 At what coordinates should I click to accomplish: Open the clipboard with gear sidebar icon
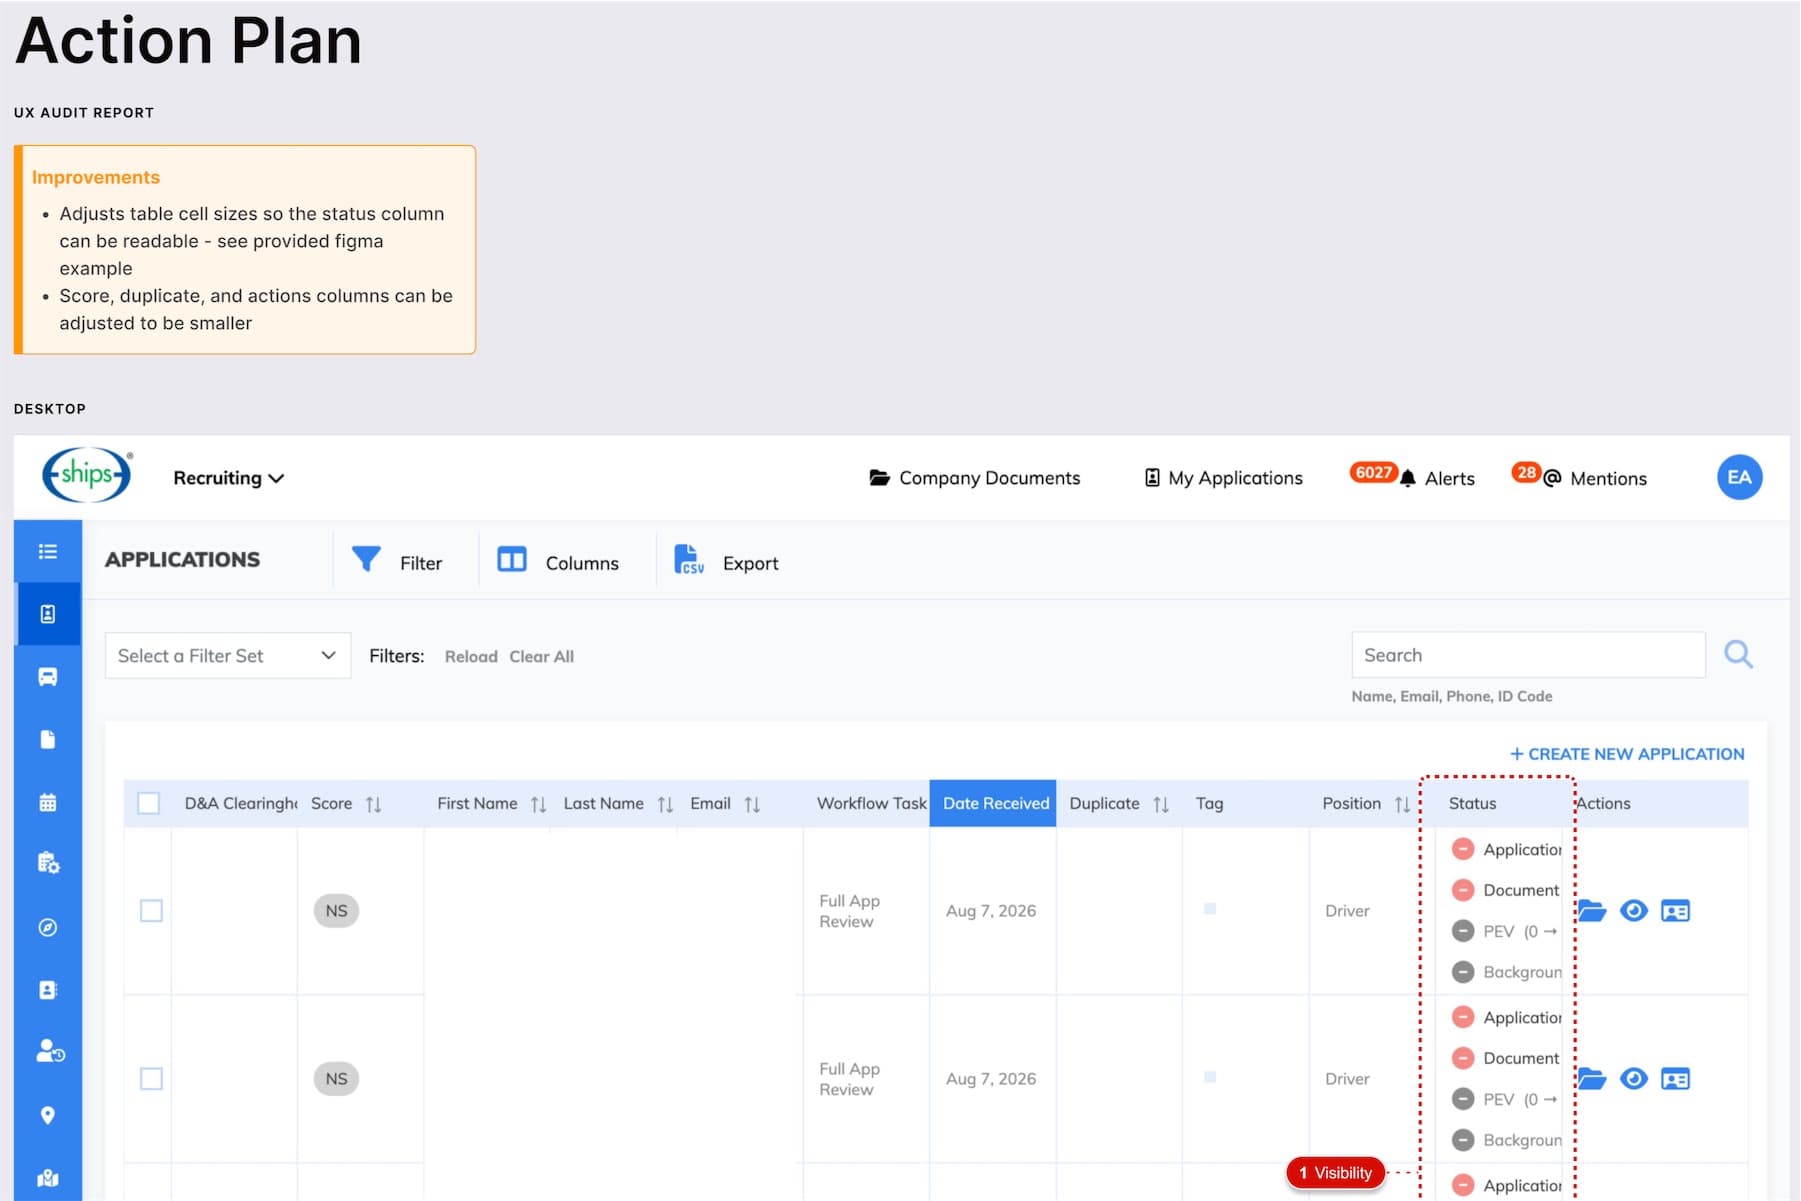[x=48, y=863]
